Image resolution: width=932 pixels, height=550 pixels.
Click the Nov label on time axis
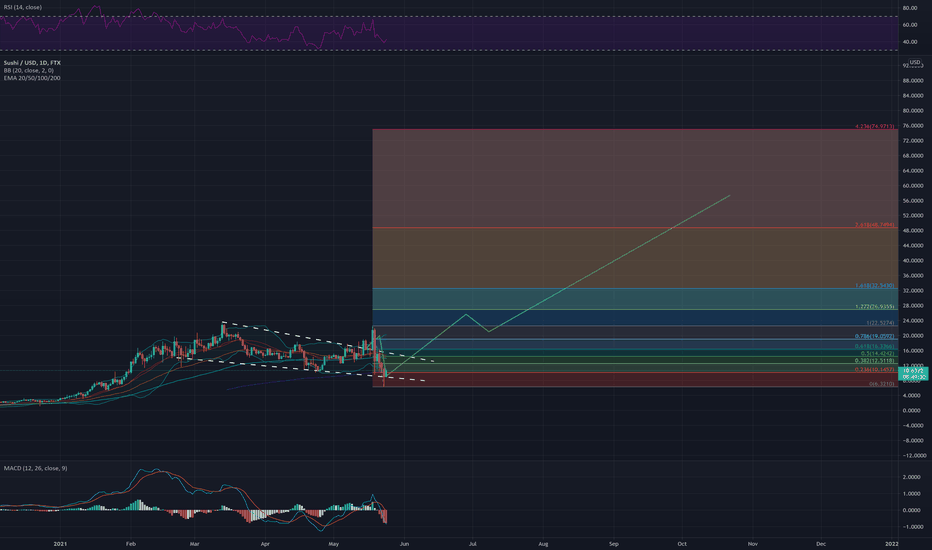(x=752, y=543)
